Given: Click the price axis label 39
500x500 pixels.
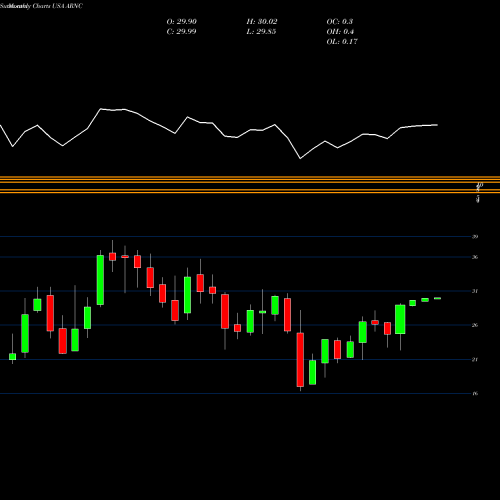Looking at the screenshot, I should (x=475, y=237).
